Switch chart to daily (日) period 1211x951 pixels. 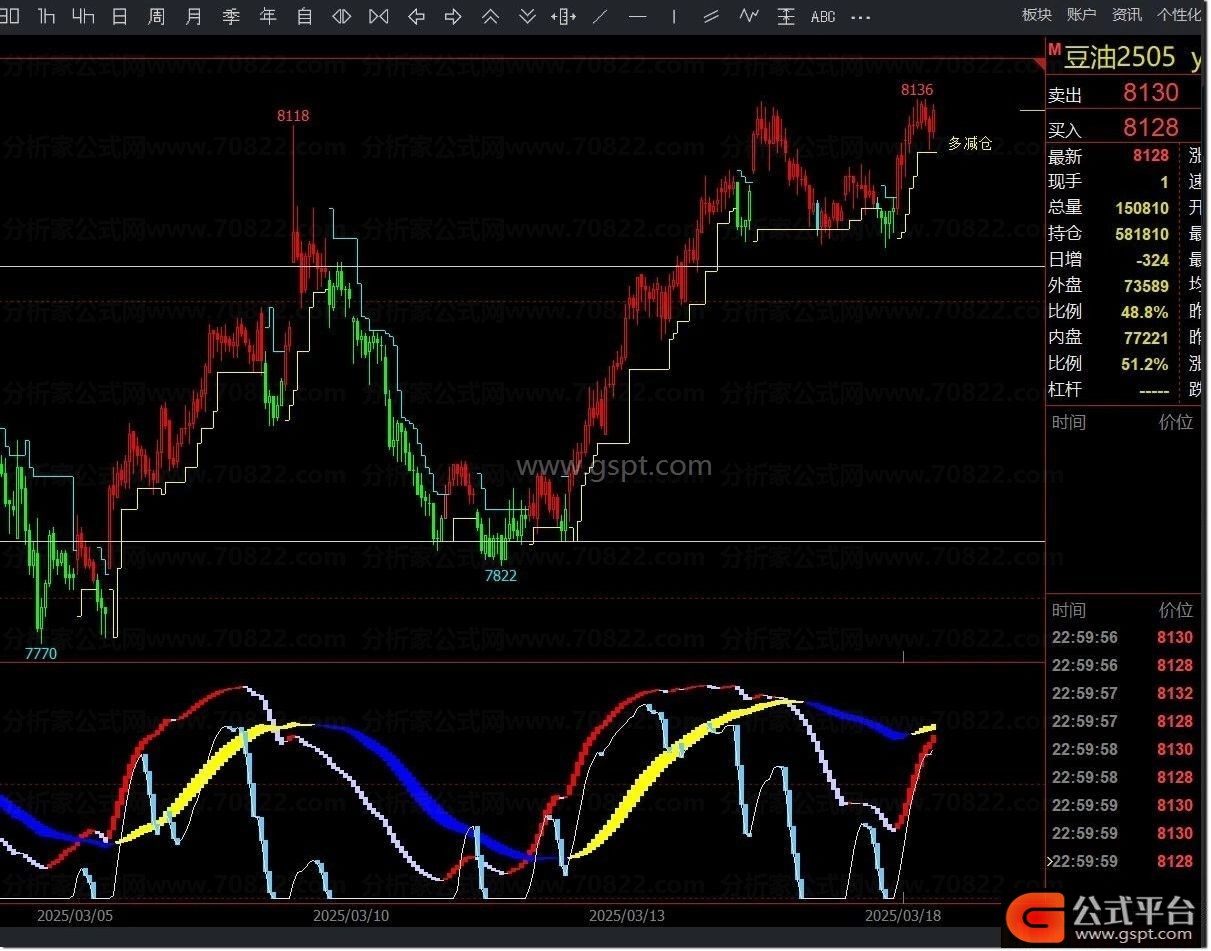pyautogui.click(x=120, y=15)
